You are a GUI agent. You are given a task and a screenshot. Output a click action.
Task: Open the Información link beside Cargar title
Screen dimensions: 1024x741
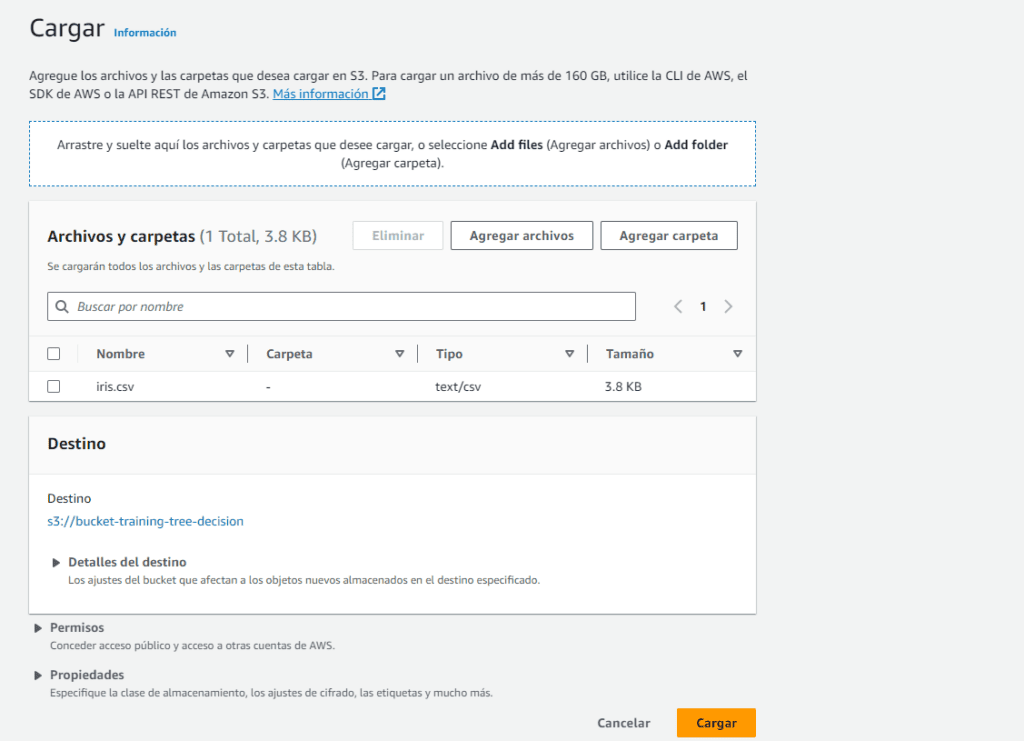[x=145, y=33]
